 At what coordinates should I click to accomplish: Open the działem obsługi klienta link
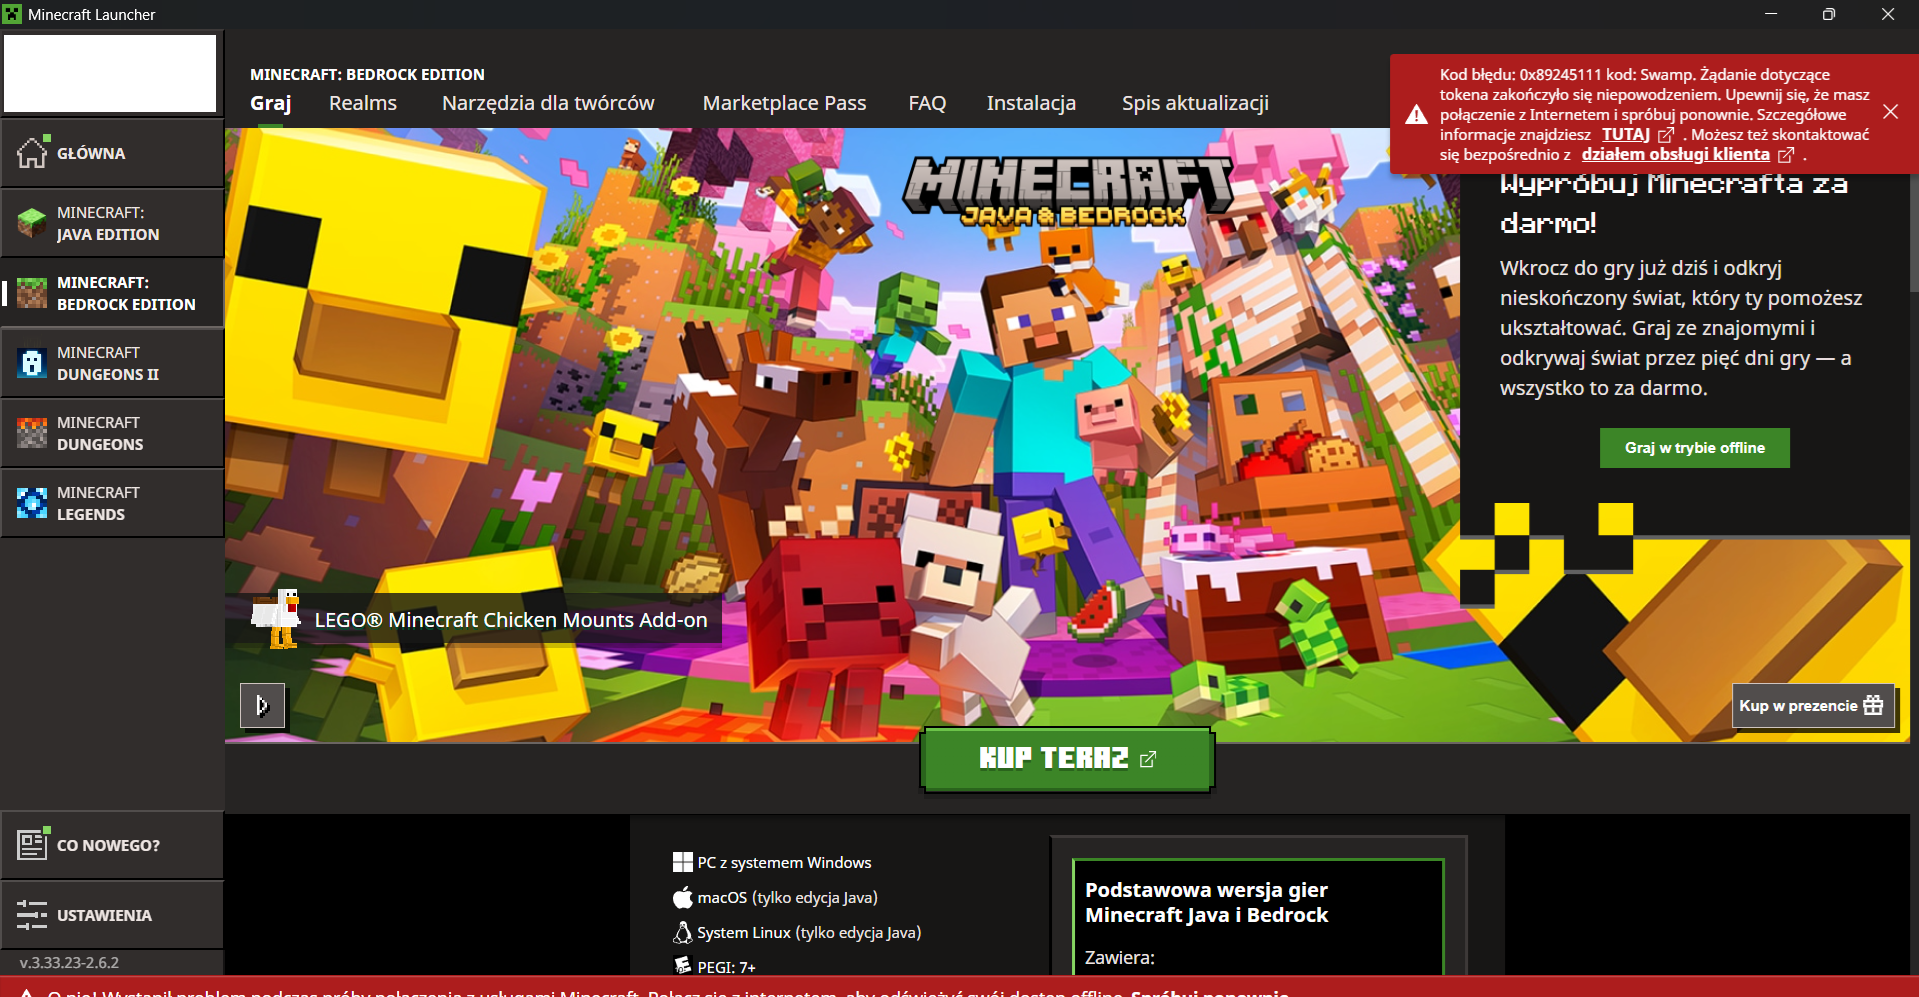click(1687, 154)
